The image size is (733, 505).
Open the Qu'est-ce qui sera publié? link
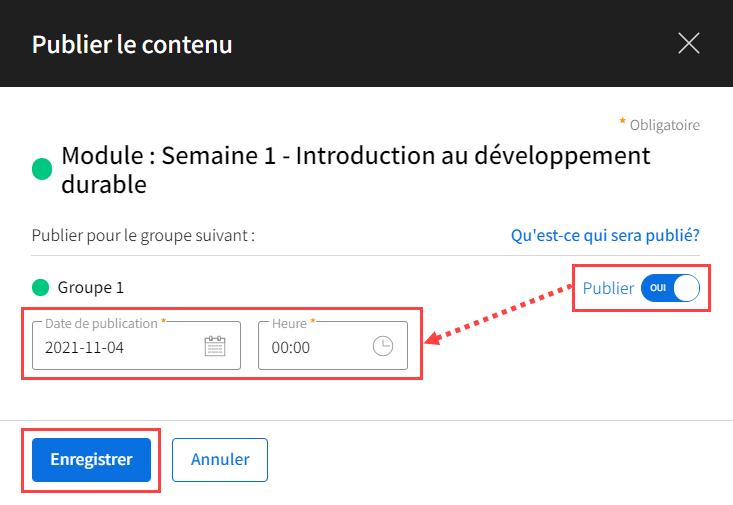click(x=605, y=235)
